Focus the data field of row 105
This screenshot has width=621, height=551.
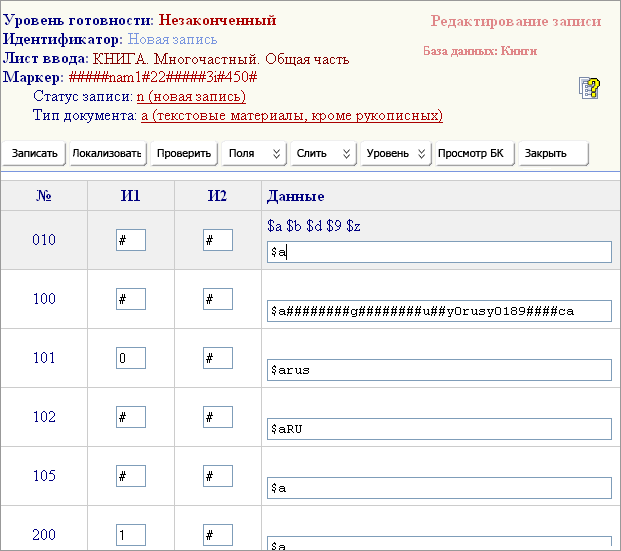[439, 488]
